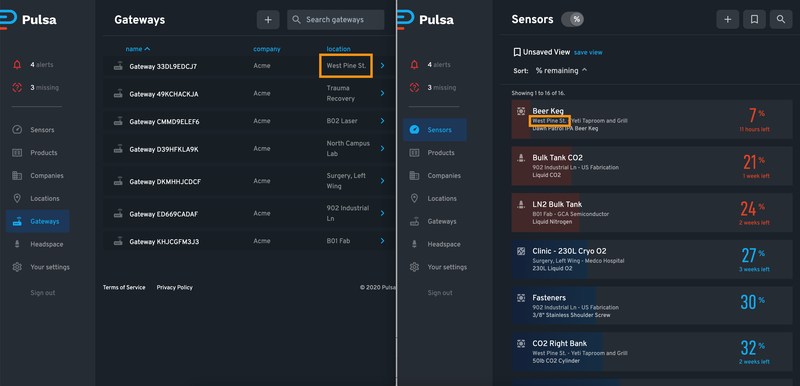Viewport: 800px width, 386px height.
Task: Open the Privacy Policy link
Action: [x=174, y=288]
